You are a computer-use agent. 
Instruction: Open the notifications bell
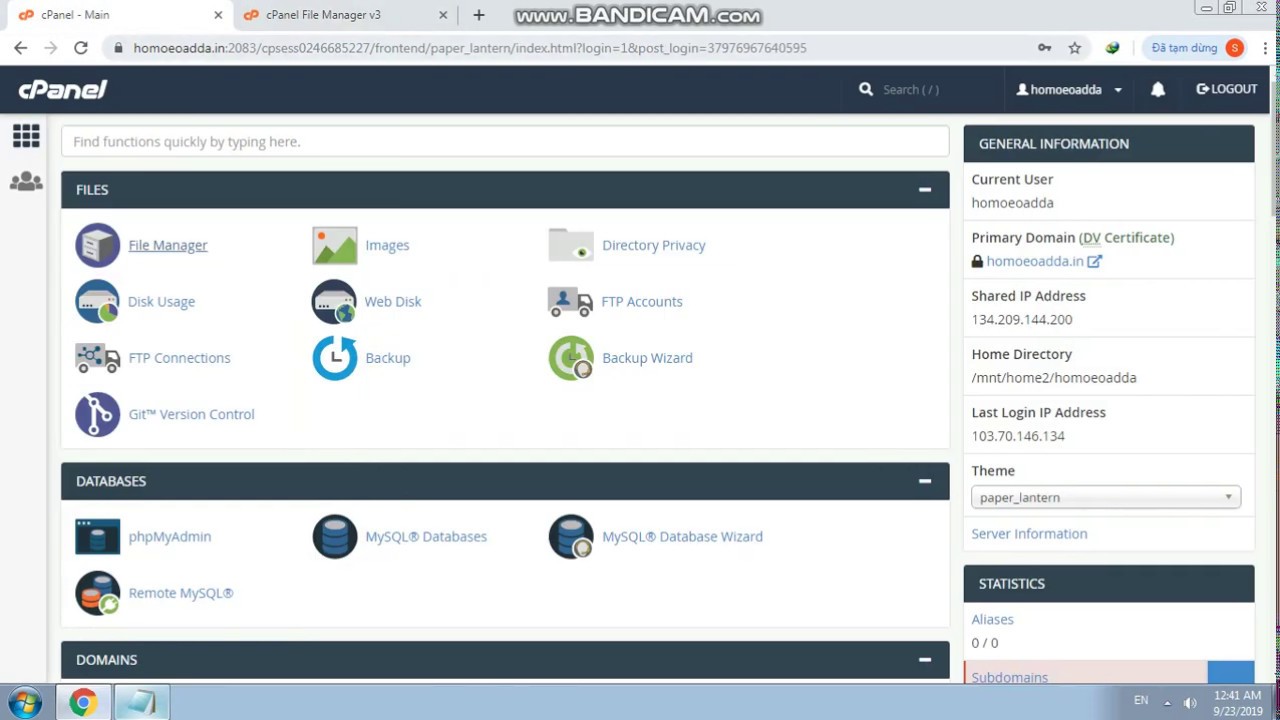(1158, 89)
